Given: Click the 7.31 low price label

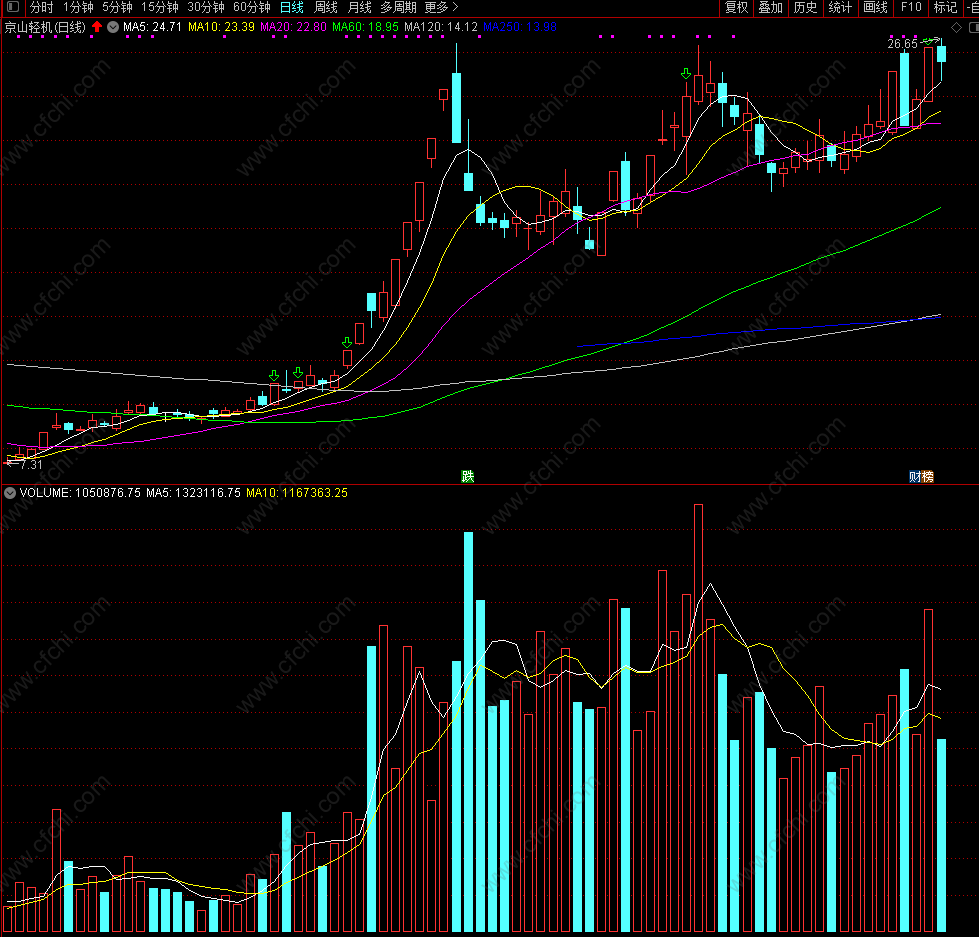Looking at the screenshot, I should (x=31, y=464).
